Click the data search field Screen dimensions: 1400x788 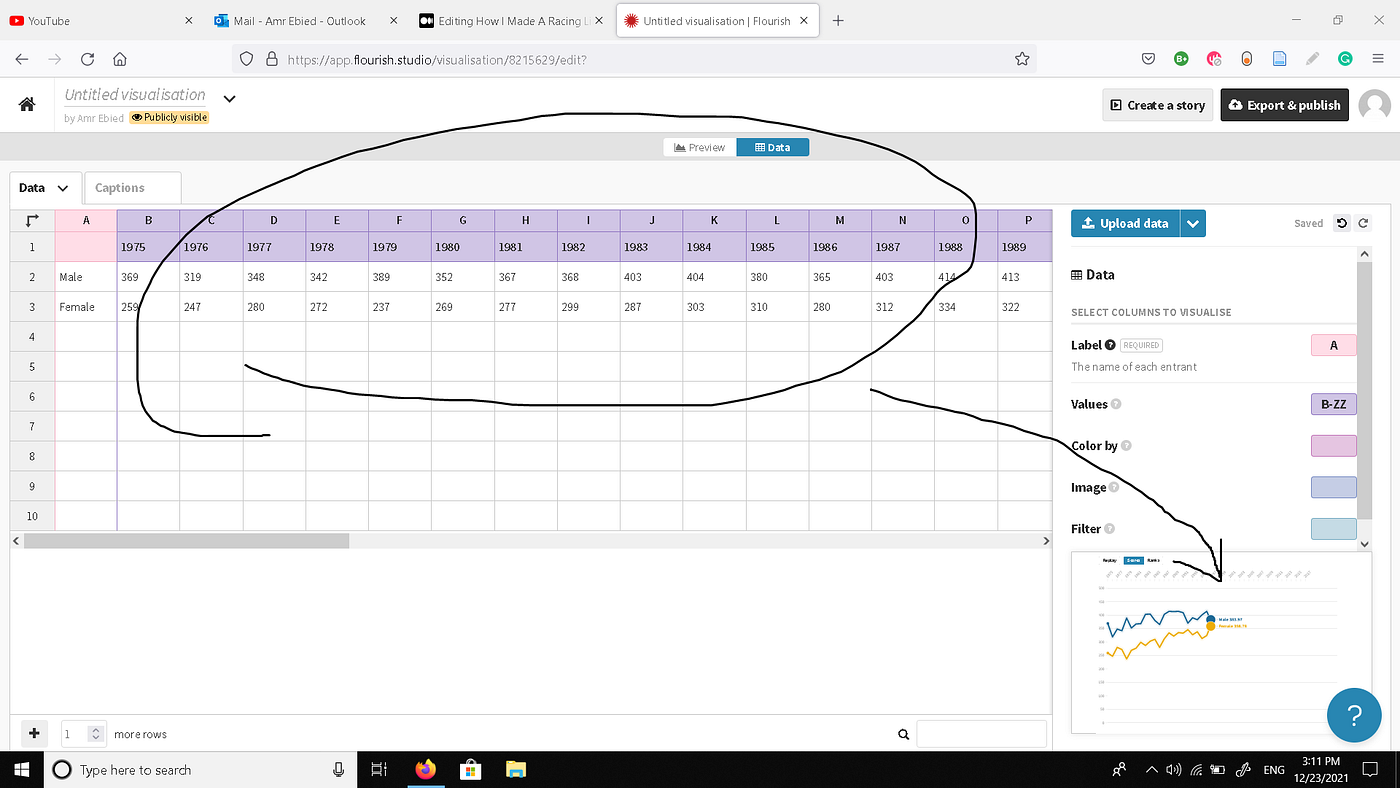coord(981,734)
